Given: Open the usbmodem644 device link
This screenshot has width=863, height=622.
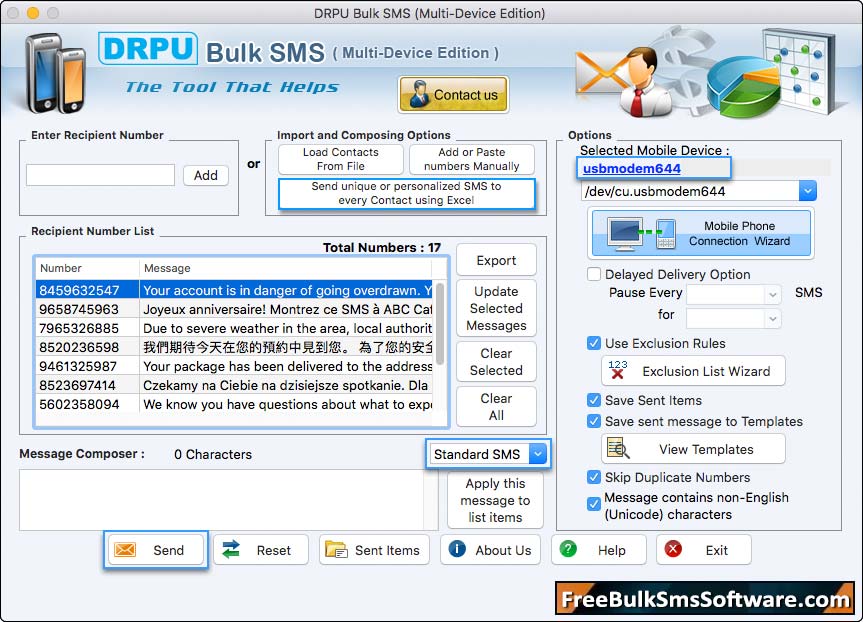Looking at the screenshot, I should (631, 168).
